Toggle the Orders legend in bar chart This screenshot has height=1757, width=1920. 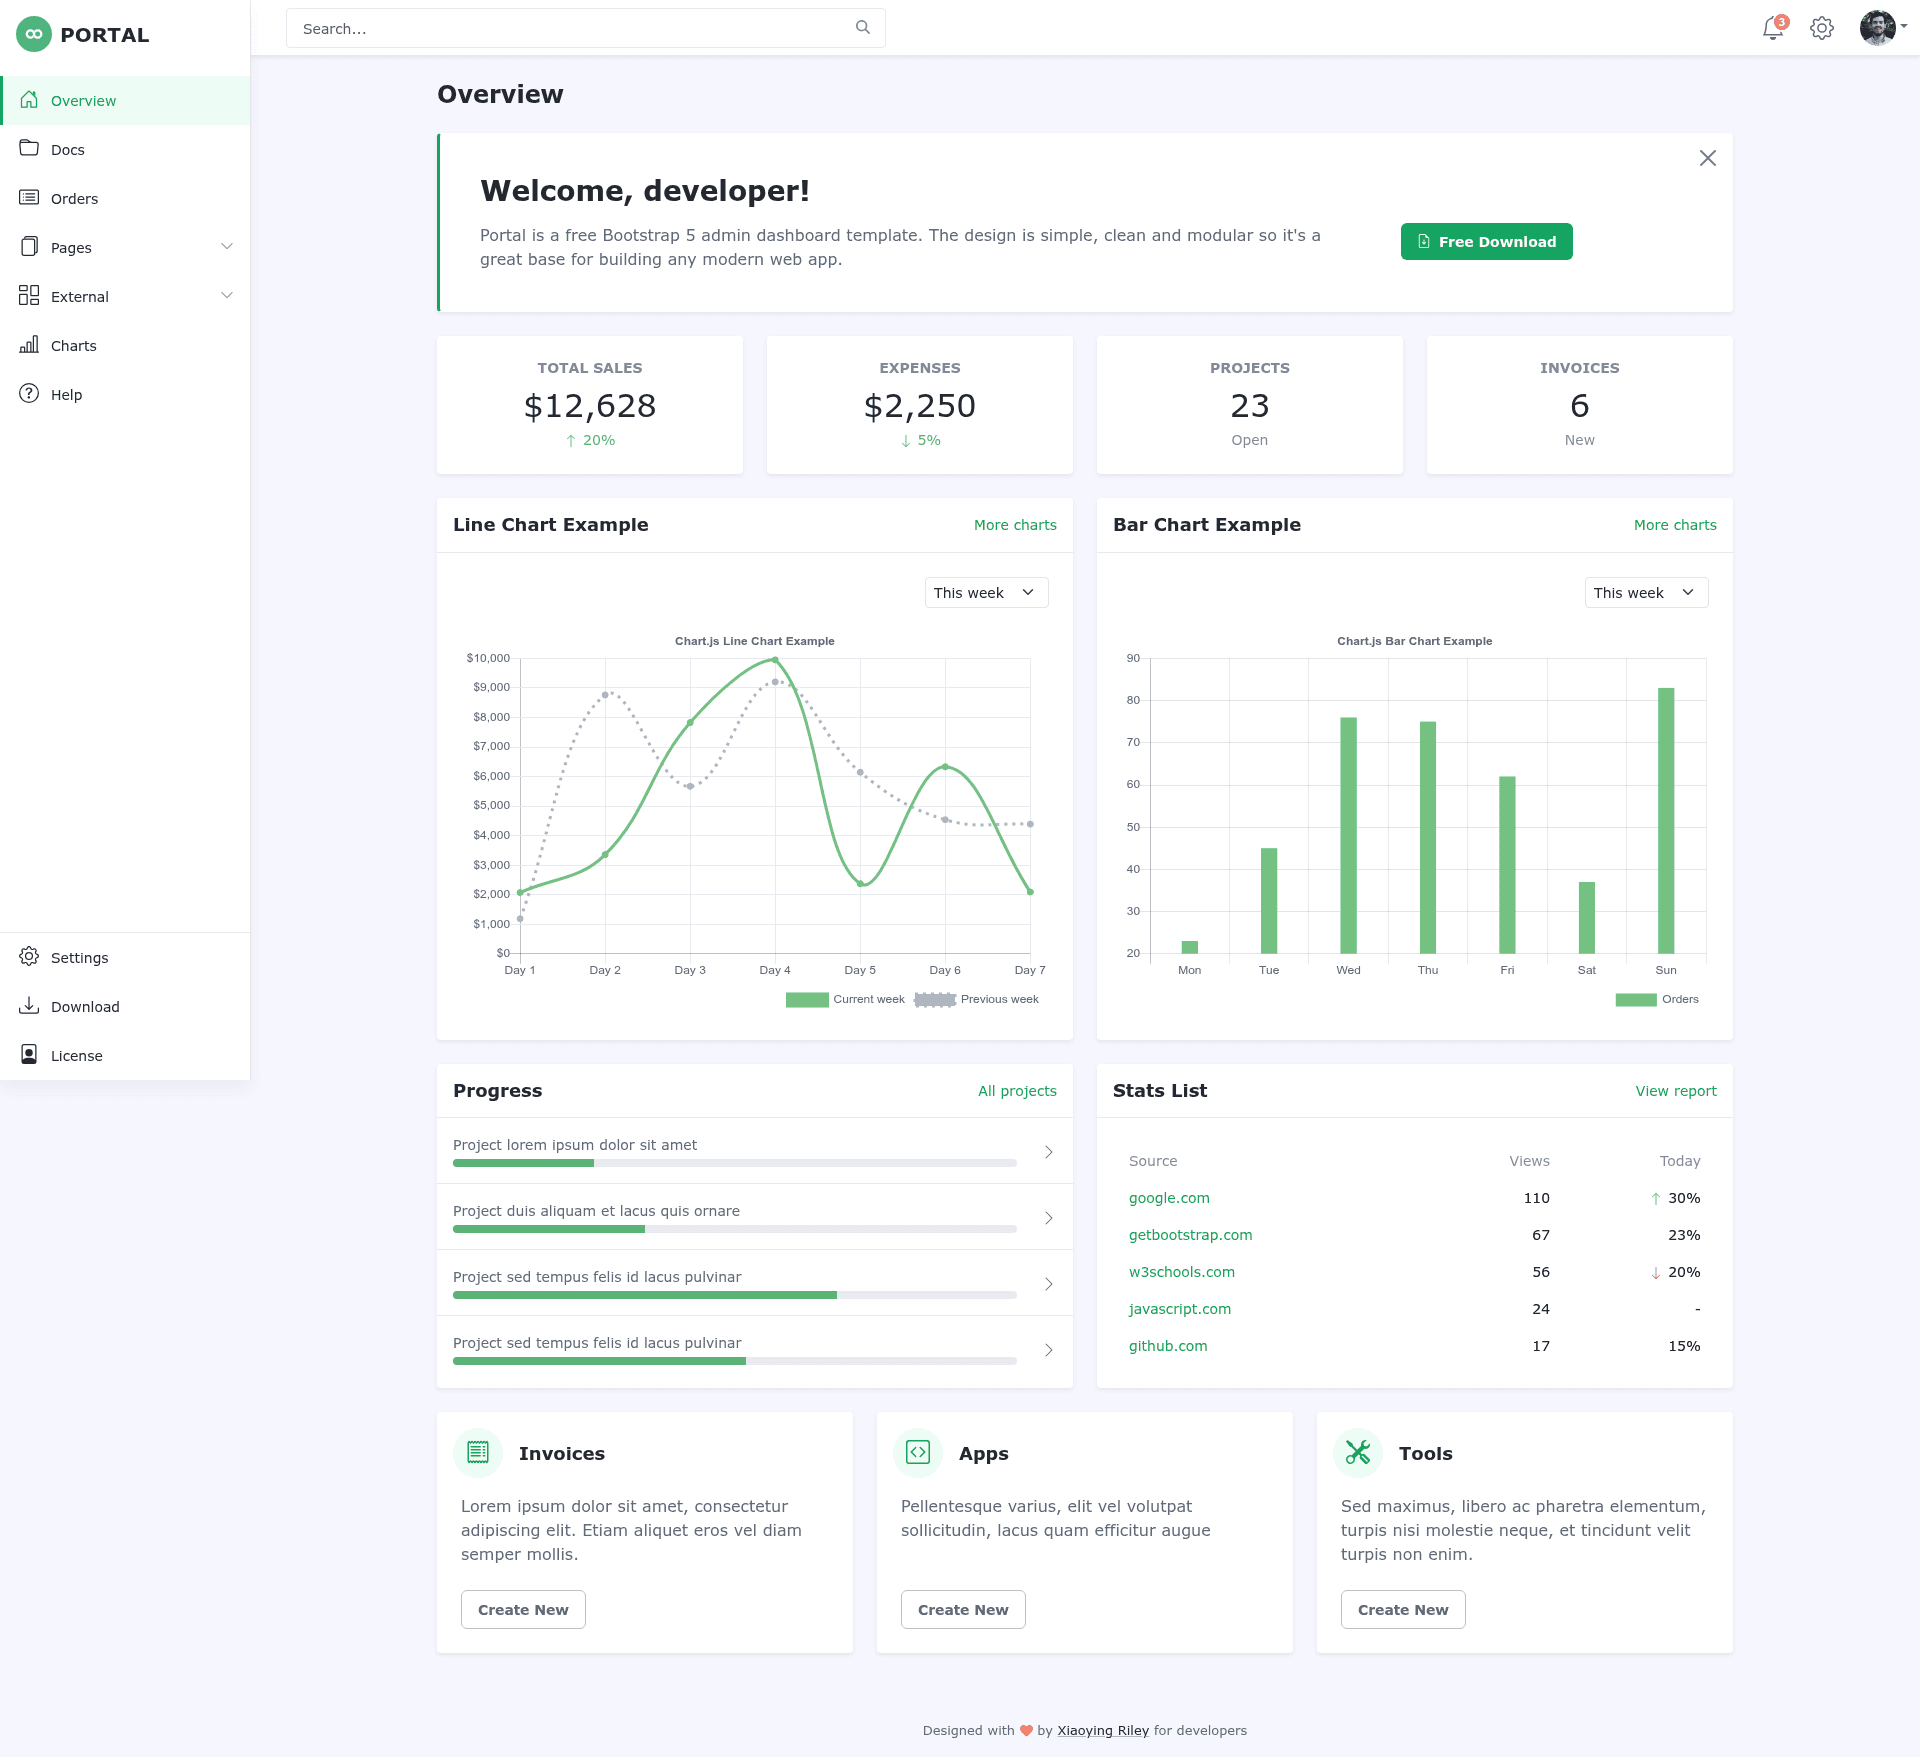1657,999
